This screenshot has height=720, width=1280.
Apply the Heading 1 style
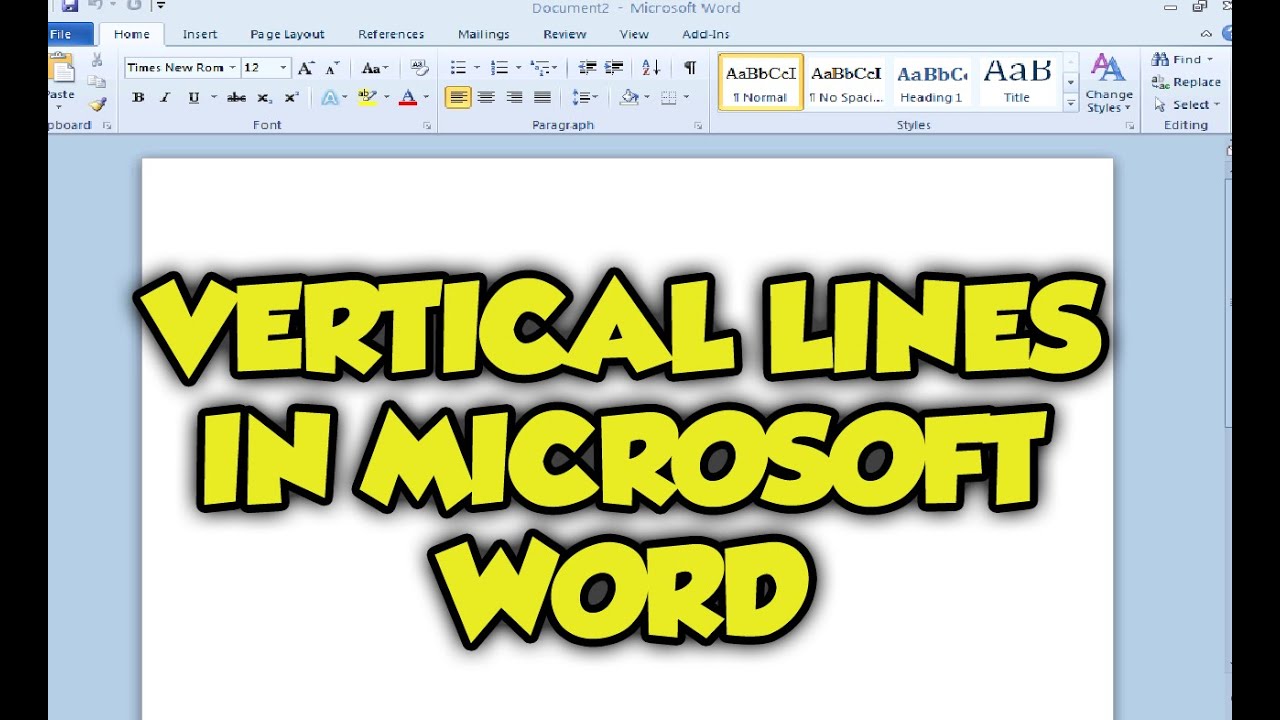(x=931, y=81)
